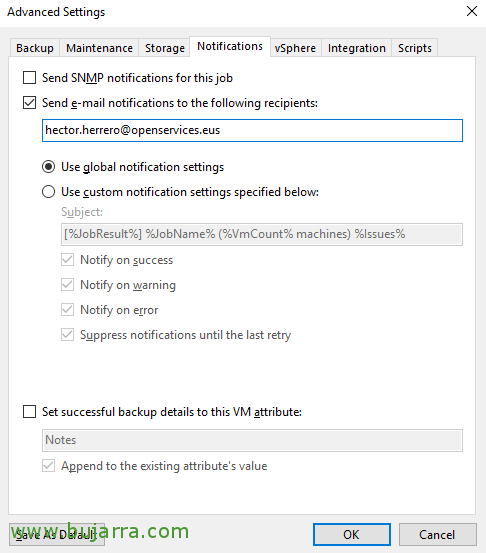Switch to the Scripts tab
Image resolution: width=486 pixels, height=553 pixels.
[415, 48]
